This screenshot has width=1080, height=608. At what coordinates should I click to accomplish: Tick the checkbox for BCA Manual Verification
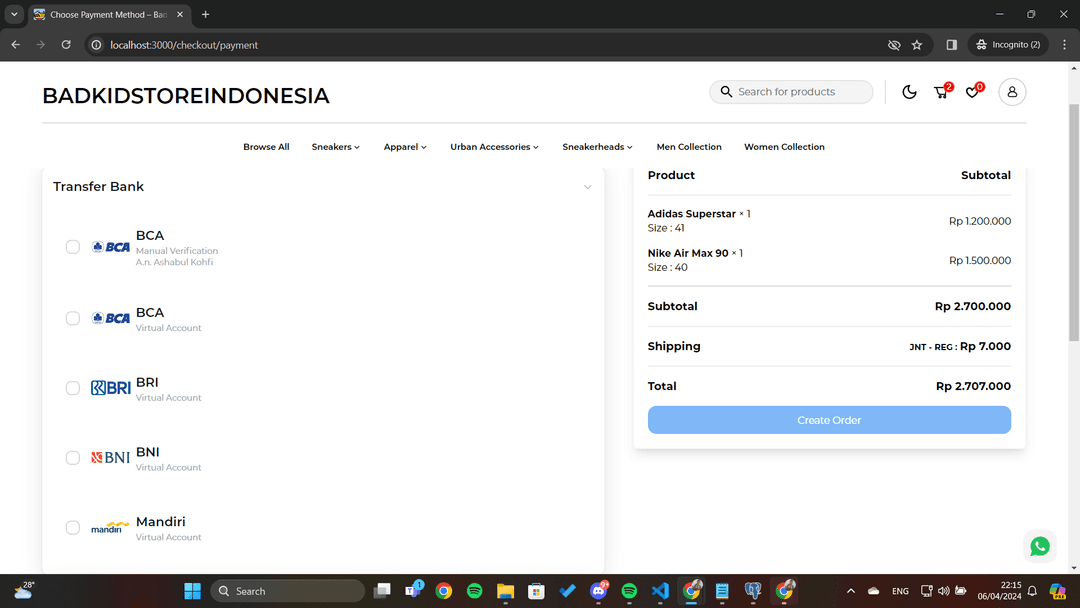click(73, 247)
